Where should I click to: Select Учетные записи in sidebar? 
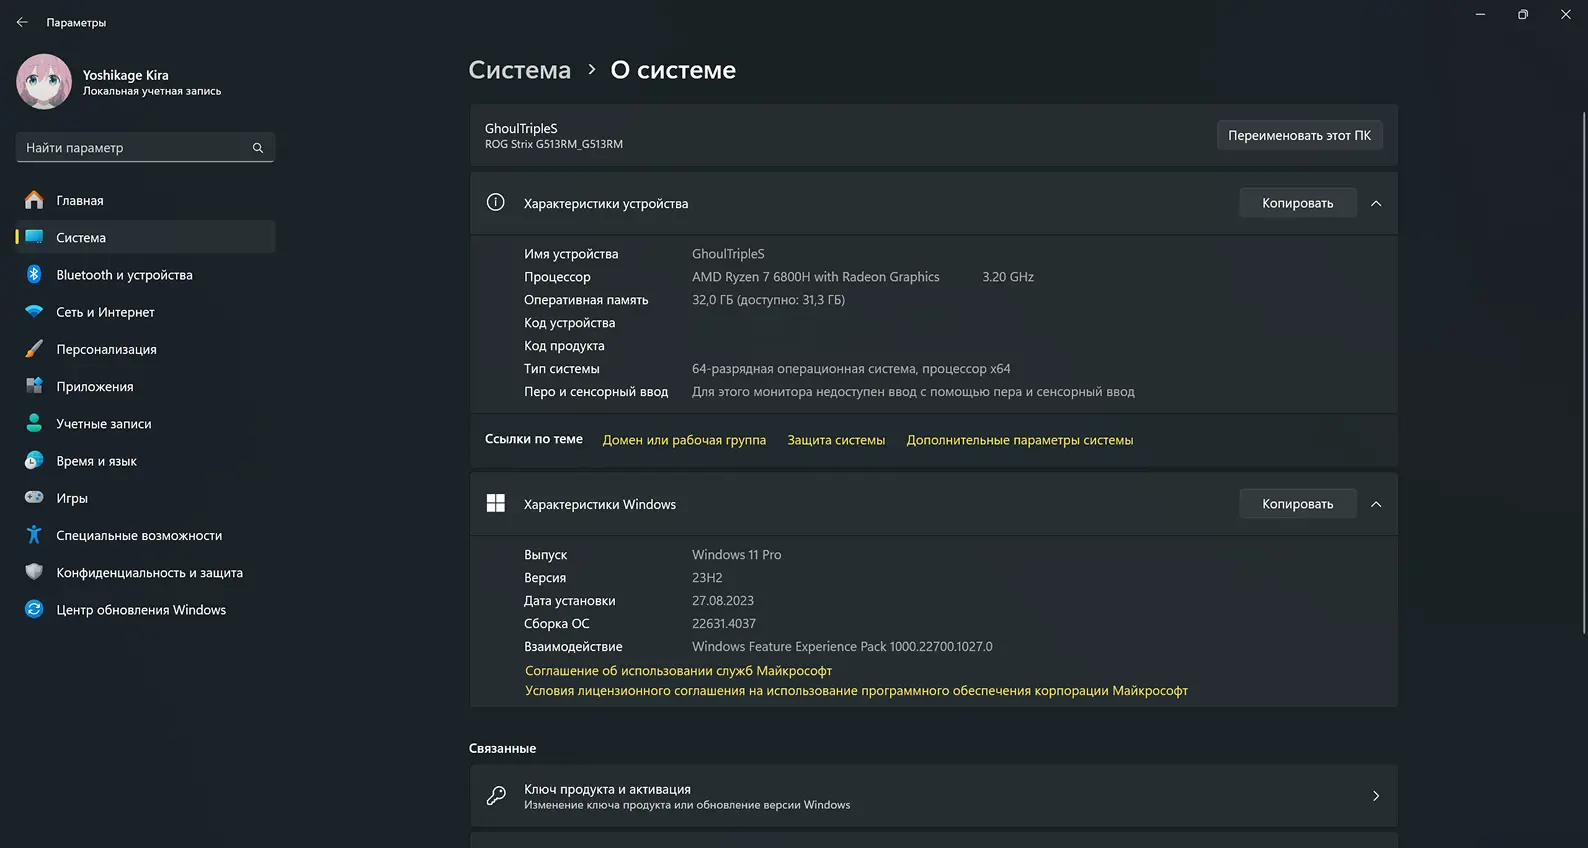click(x=104, y=424)
